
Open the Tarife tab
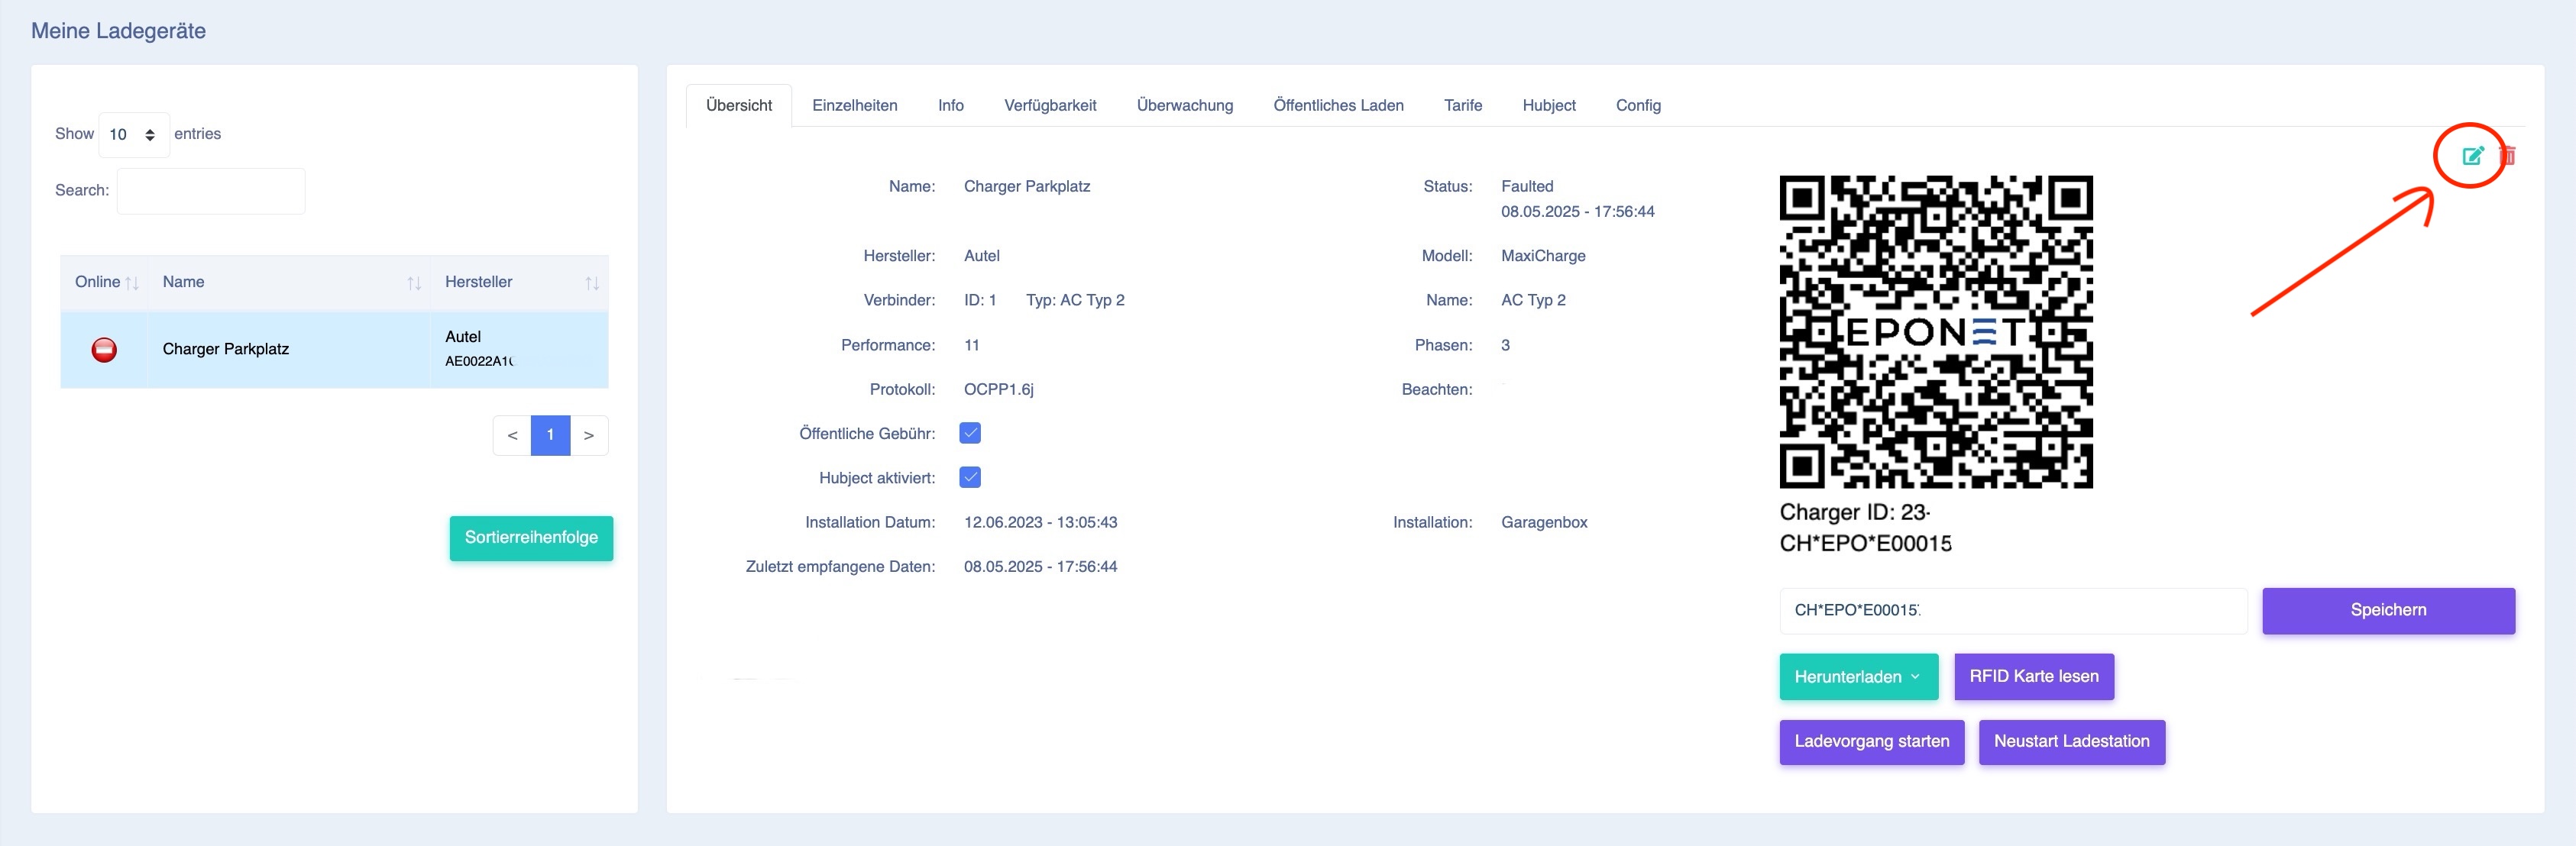click(x=1462, y=105)
